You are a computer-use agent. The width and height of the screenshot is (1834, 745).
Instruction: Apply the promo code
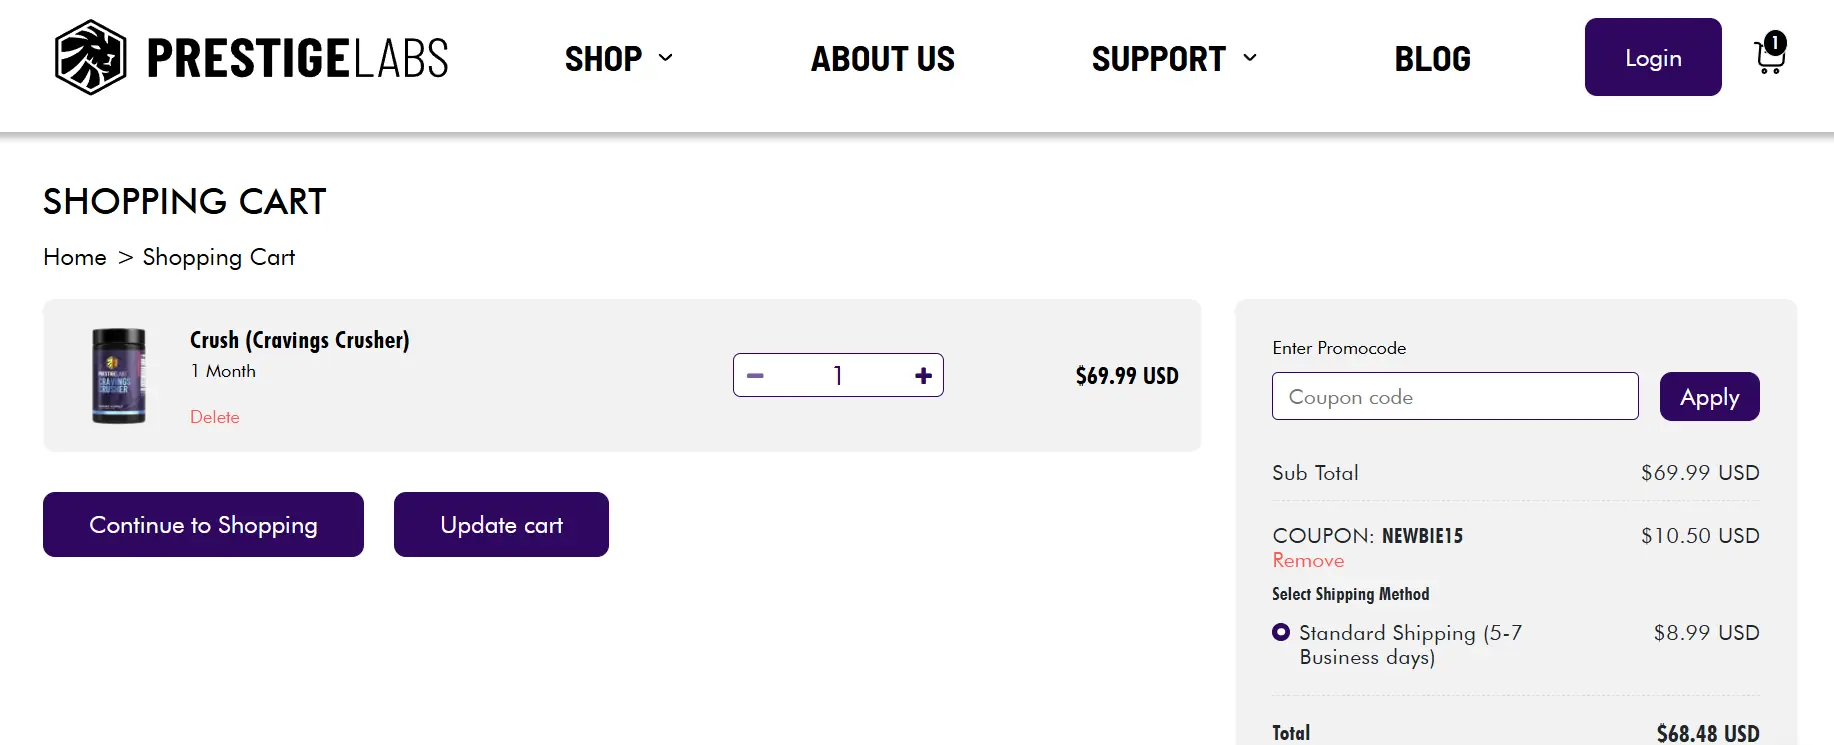[1709, 397]
